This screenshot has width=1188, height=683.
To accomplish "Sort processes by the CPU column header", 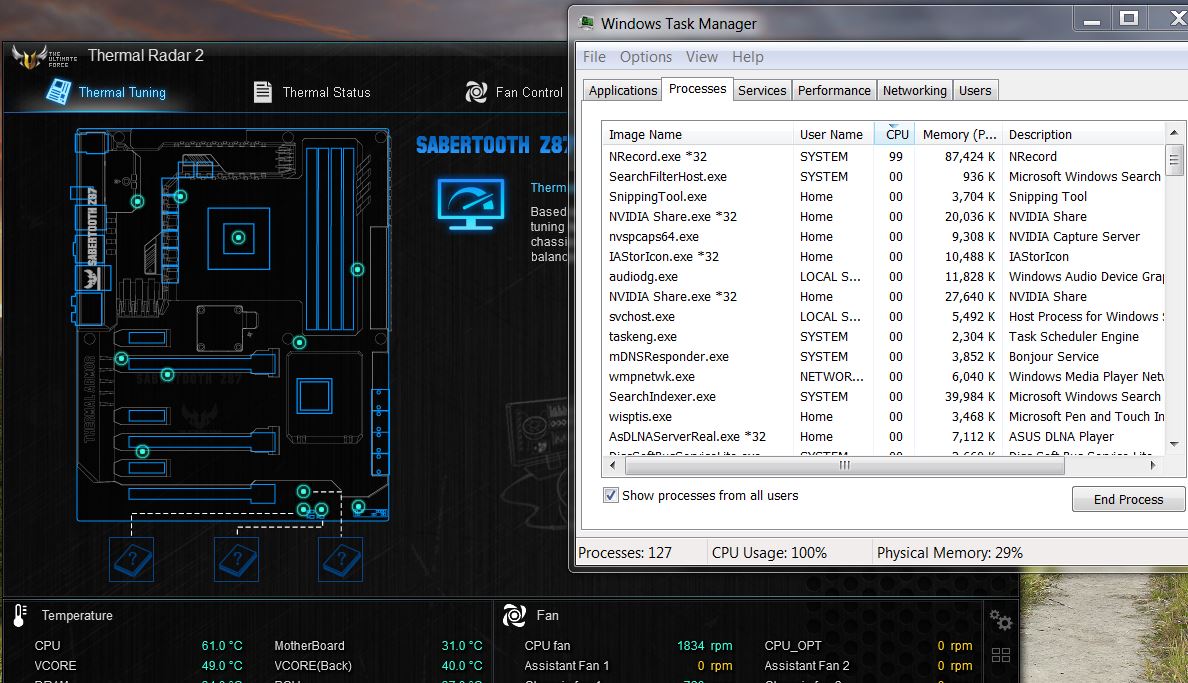I will [894, 134].
